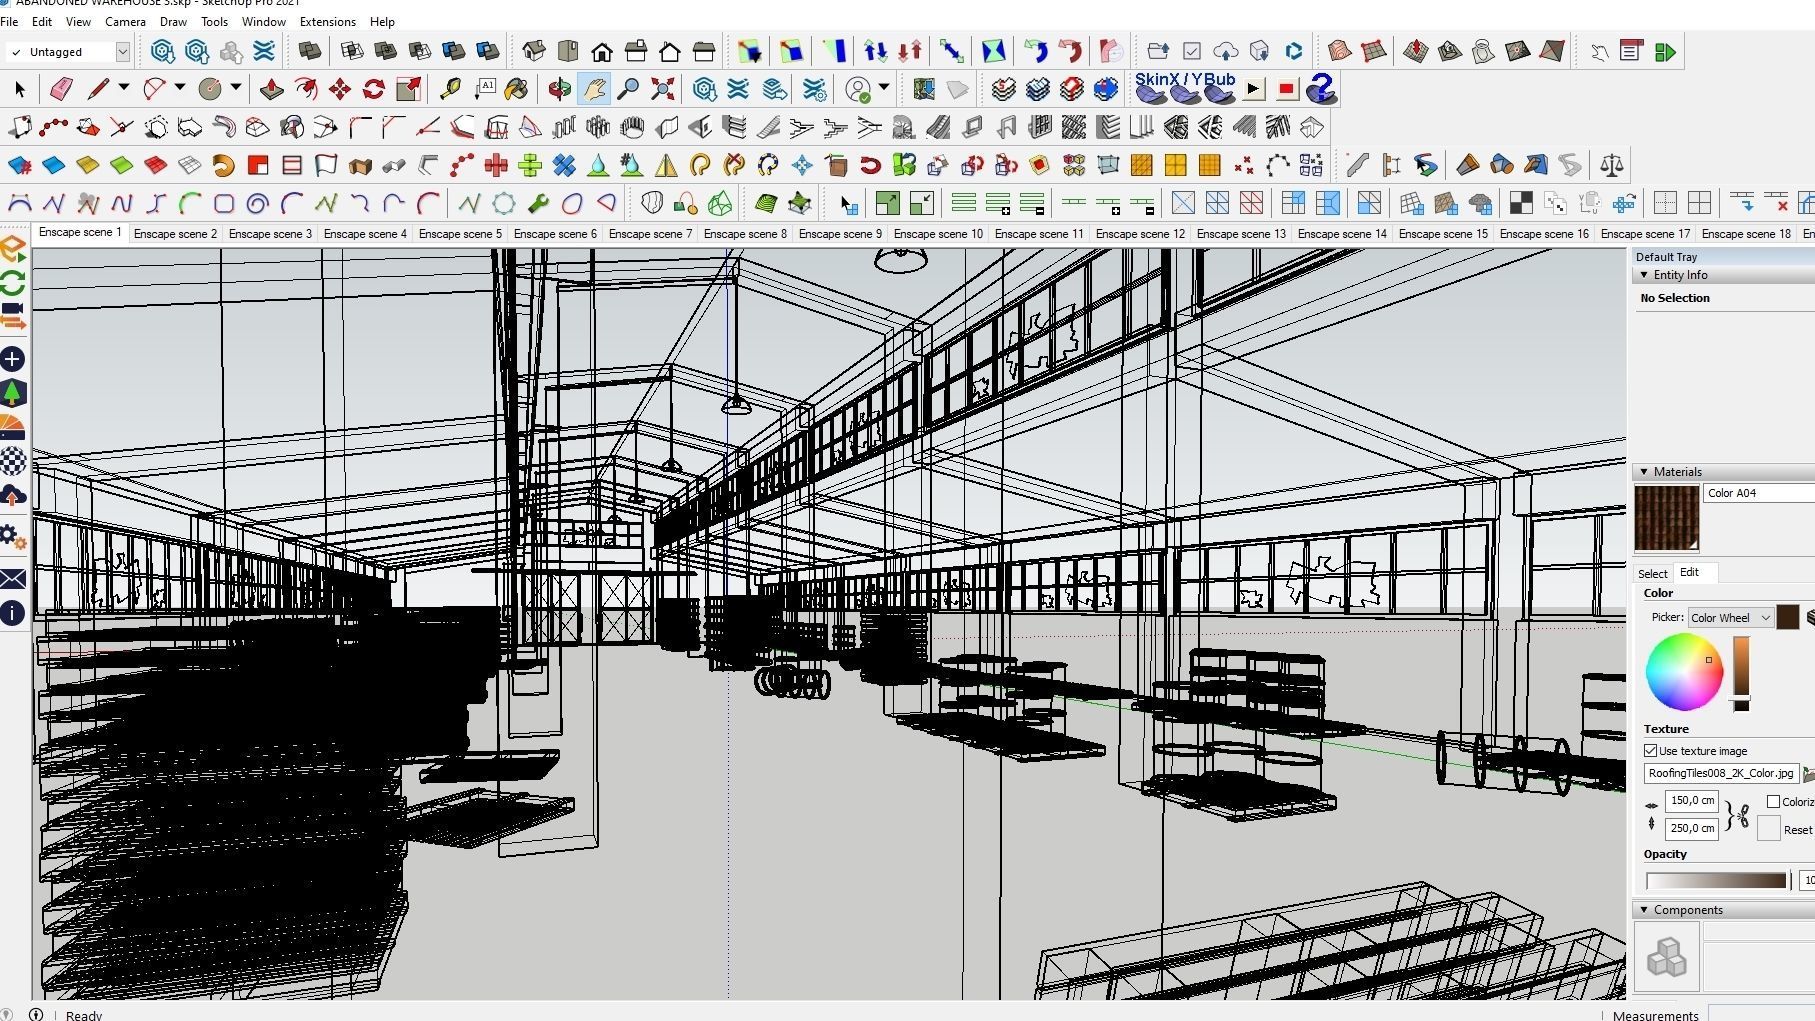Click the Text label tool

tap(485, 90)
